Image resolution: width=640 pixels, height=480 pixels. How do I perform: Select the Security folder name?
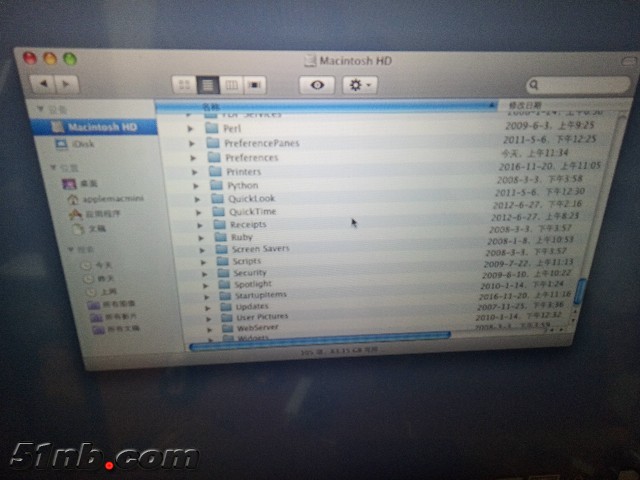click(x=250, y=273)
